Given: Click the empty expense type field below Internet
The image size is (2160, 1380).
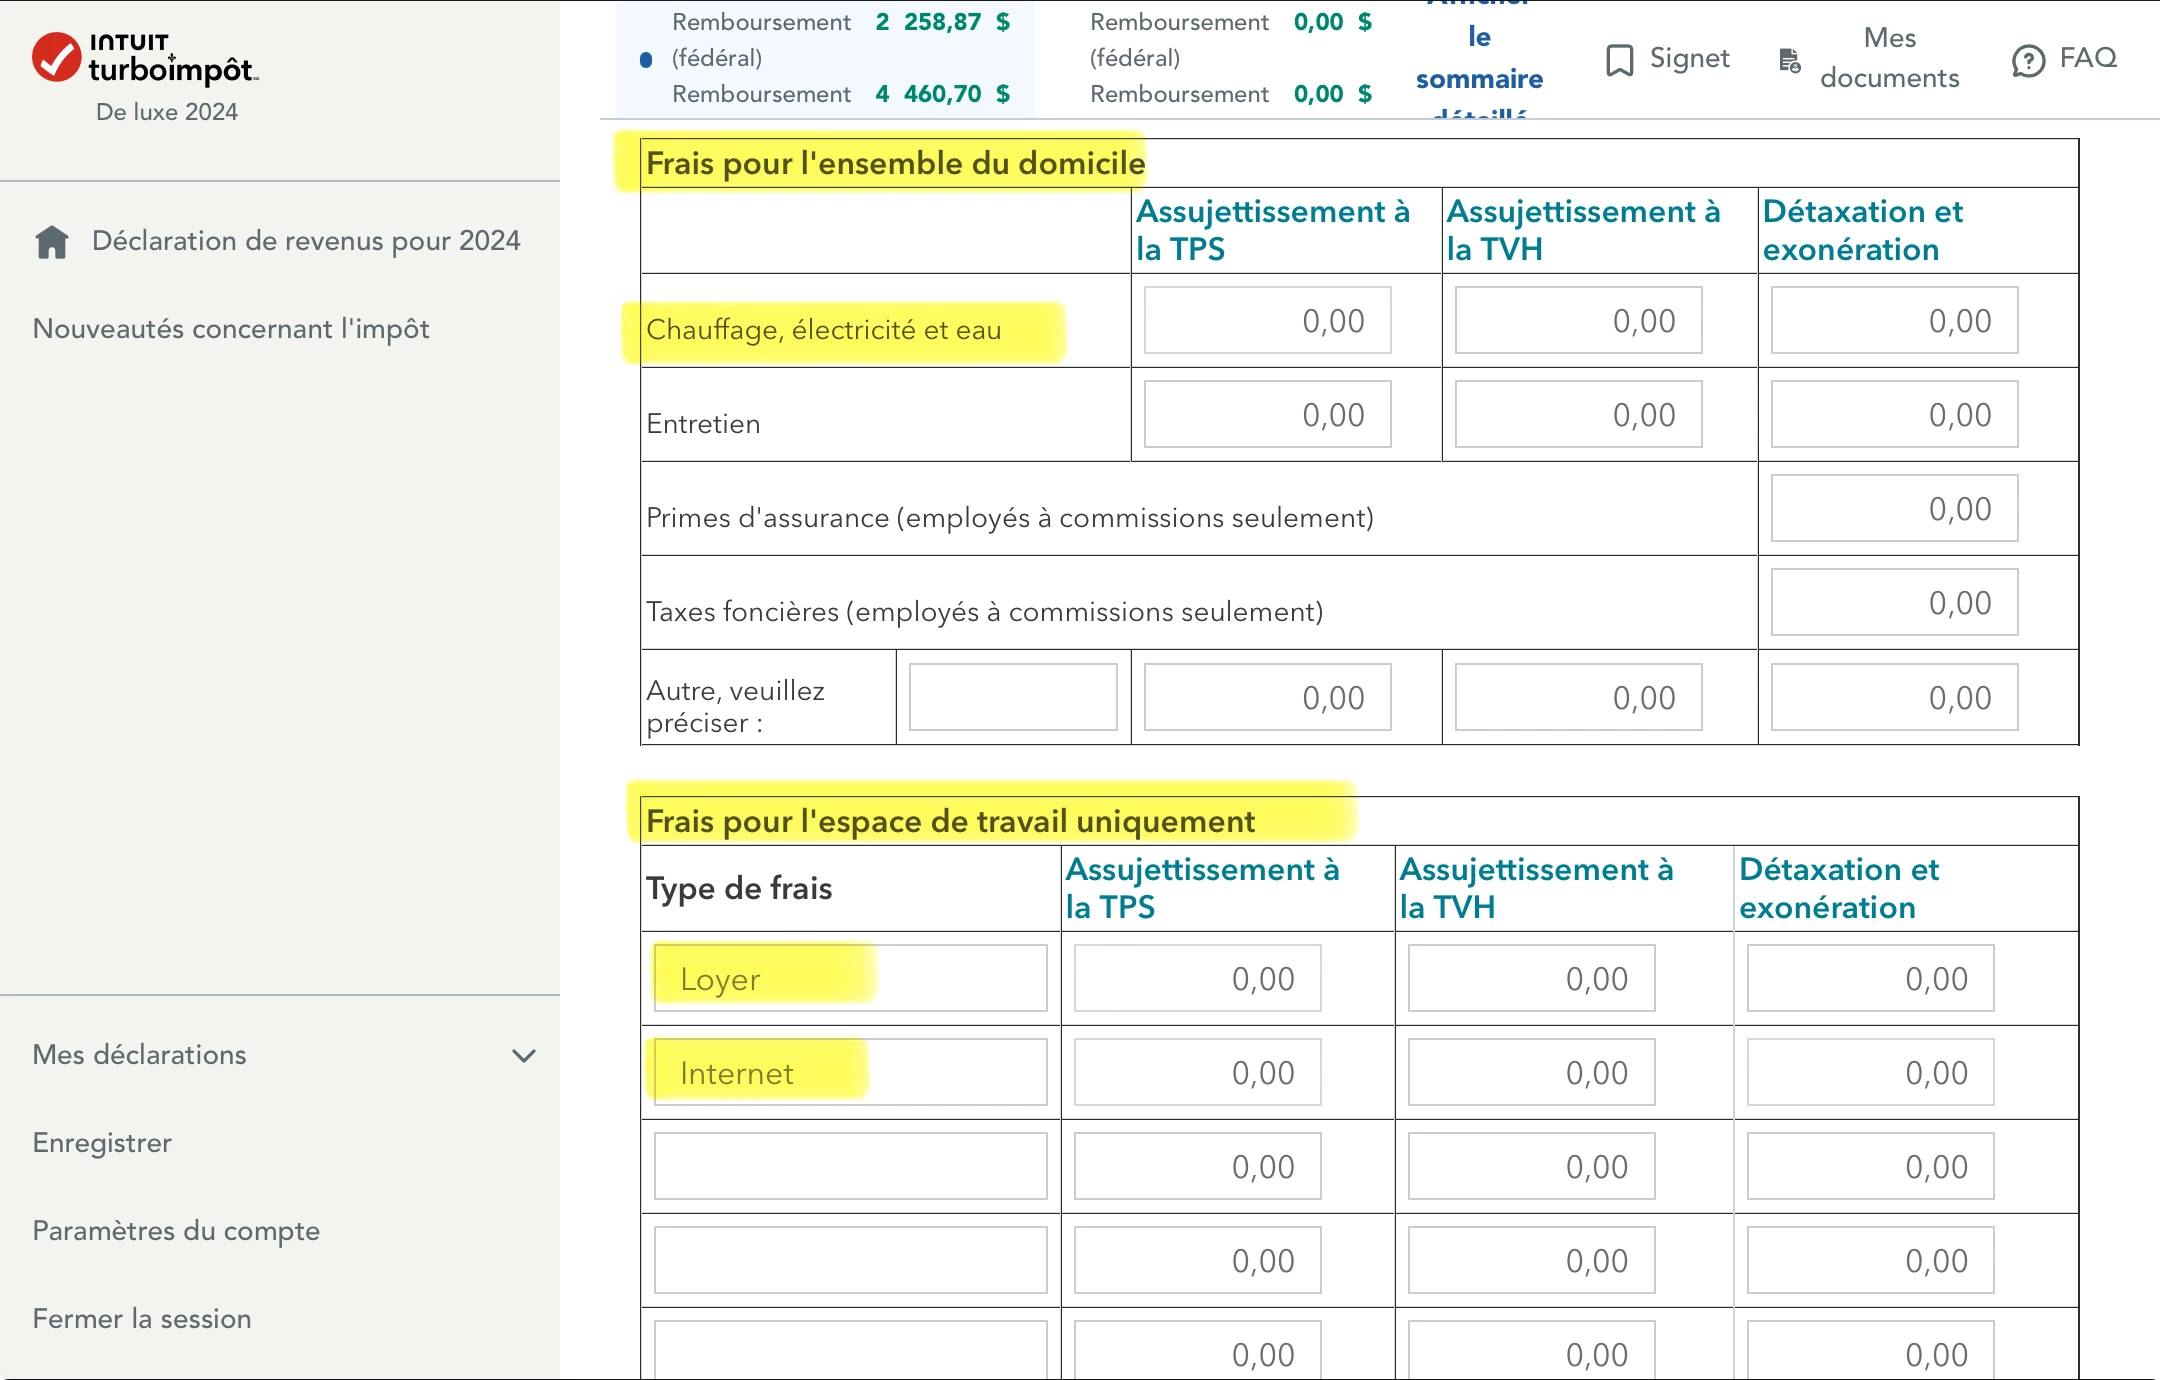Looking at the screenshot, I should tap(850, 1167).
